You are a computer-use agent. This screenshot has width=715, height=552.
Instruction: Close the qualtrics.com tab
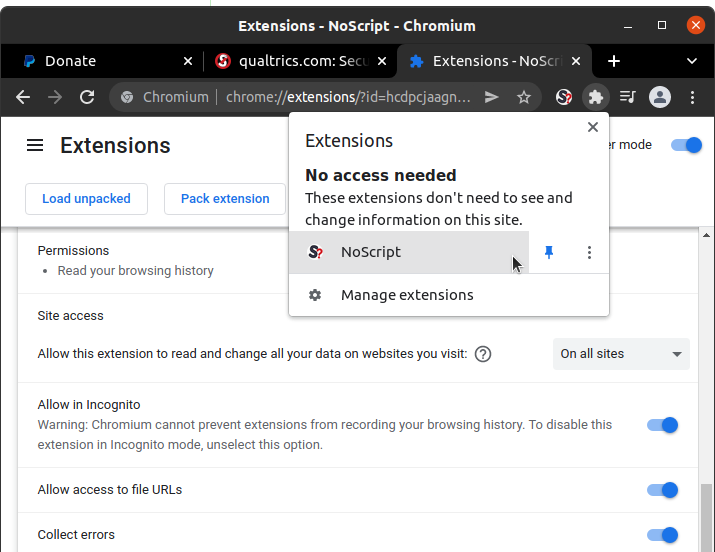[382, 61]
